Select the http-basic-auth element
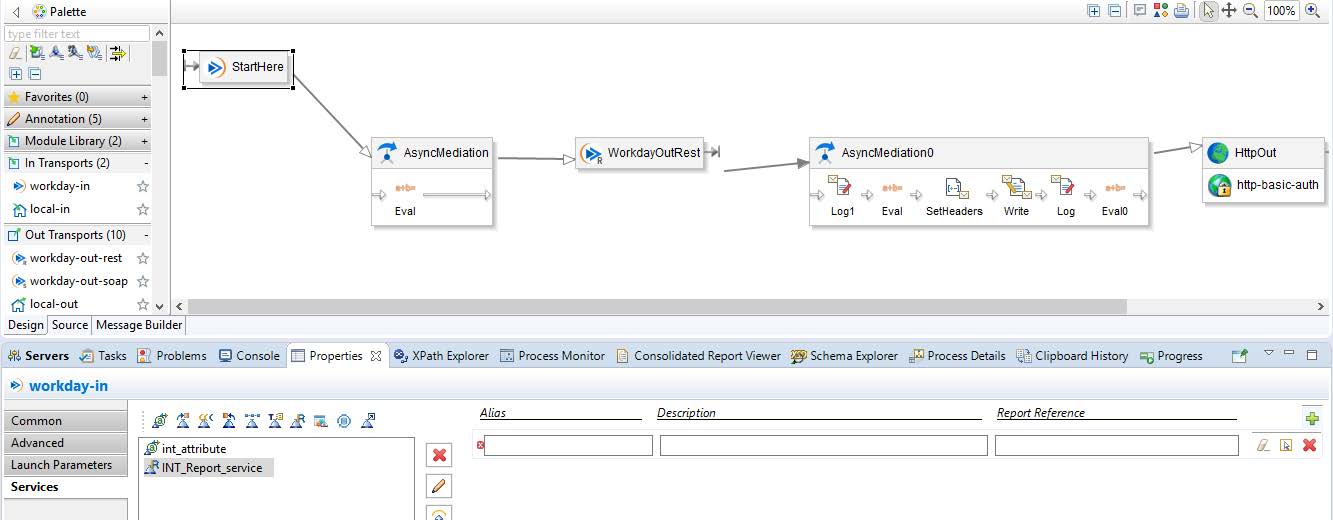 (1264, 185)
